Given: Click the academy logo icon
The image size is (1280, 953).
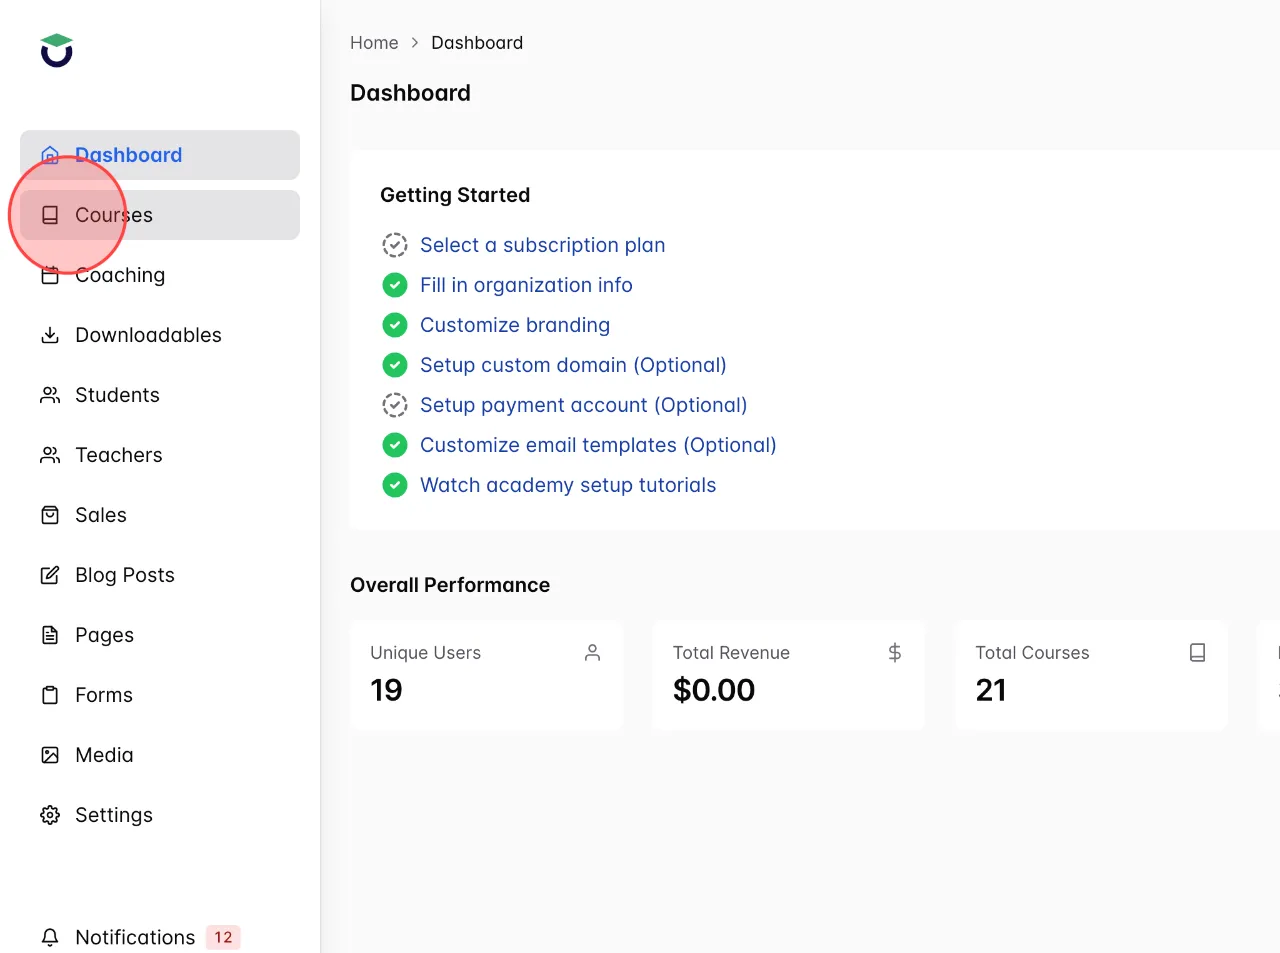Looking at the screenshot, I should point(57,50).
